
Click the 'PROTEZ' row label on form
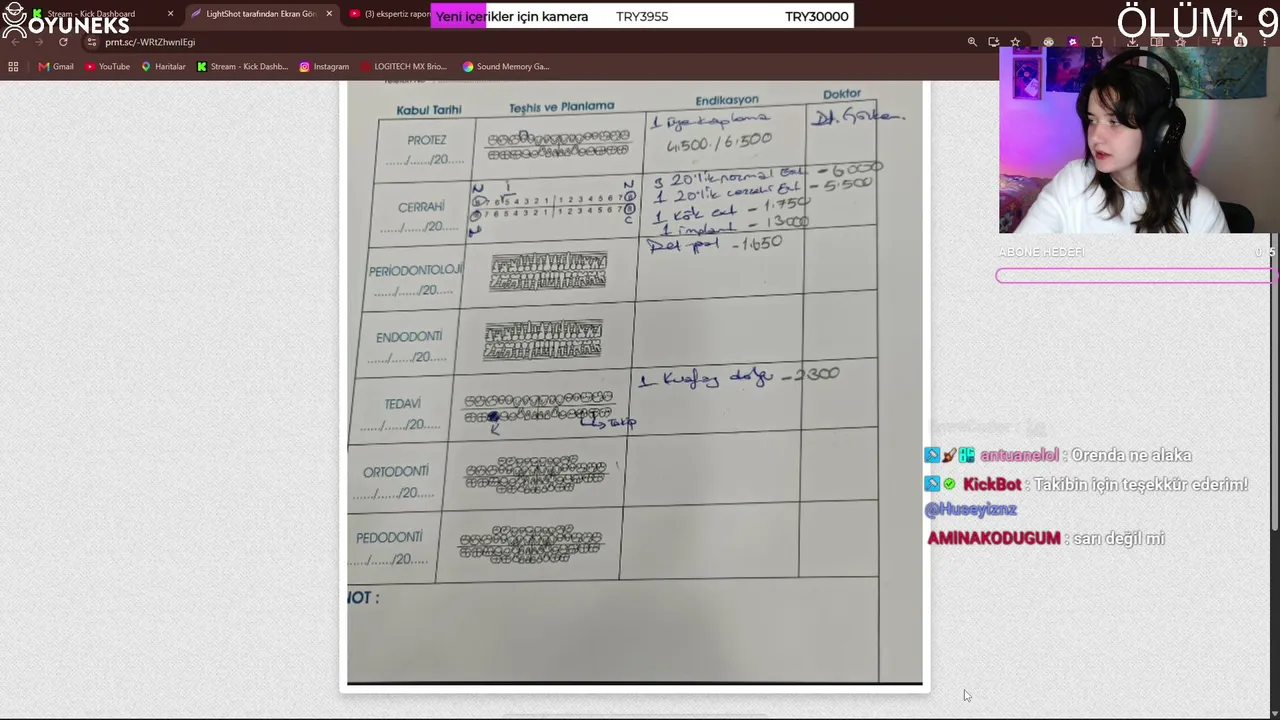click(x=427, y=140)
